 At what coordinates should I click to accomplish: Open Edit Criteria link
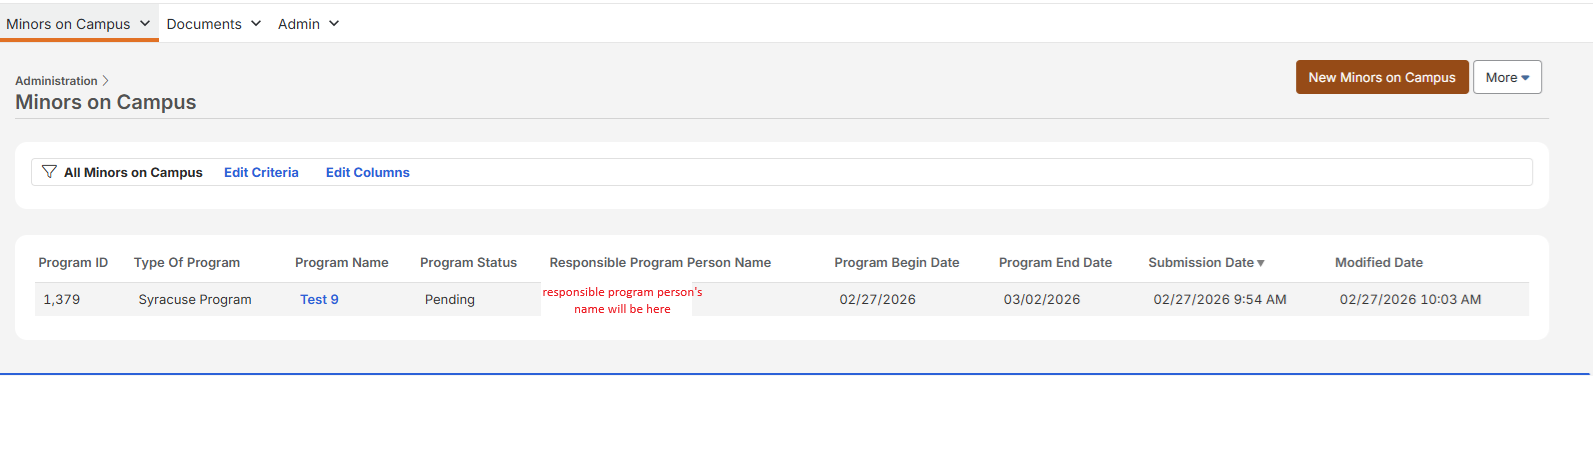pos(261,173)
